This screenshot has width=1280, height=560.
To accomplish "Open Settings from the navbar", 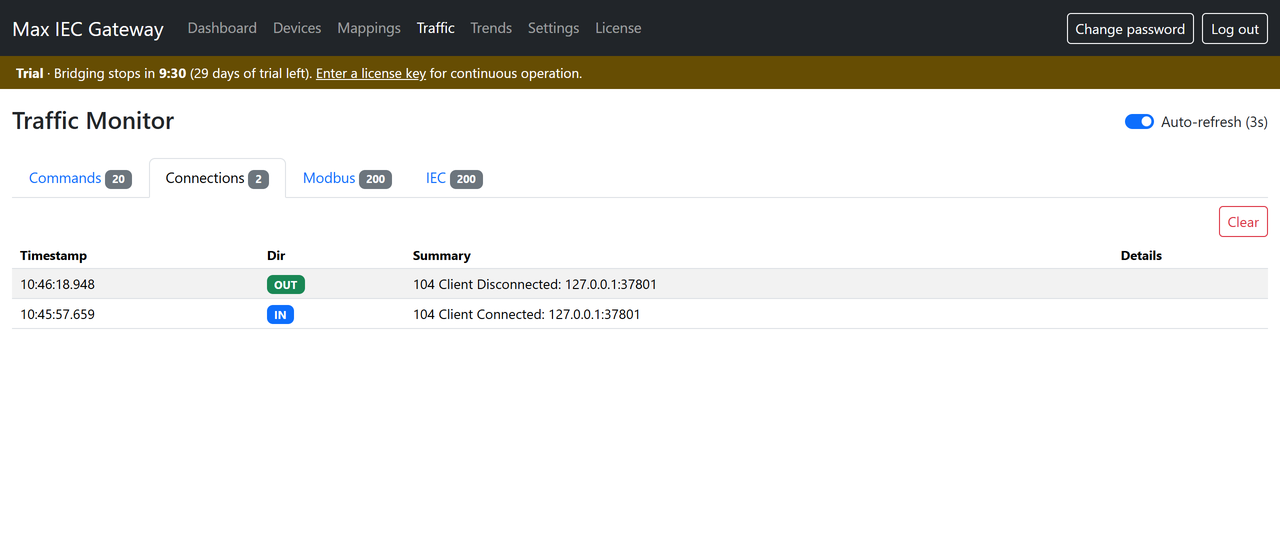I will click(x=553, y=28).
